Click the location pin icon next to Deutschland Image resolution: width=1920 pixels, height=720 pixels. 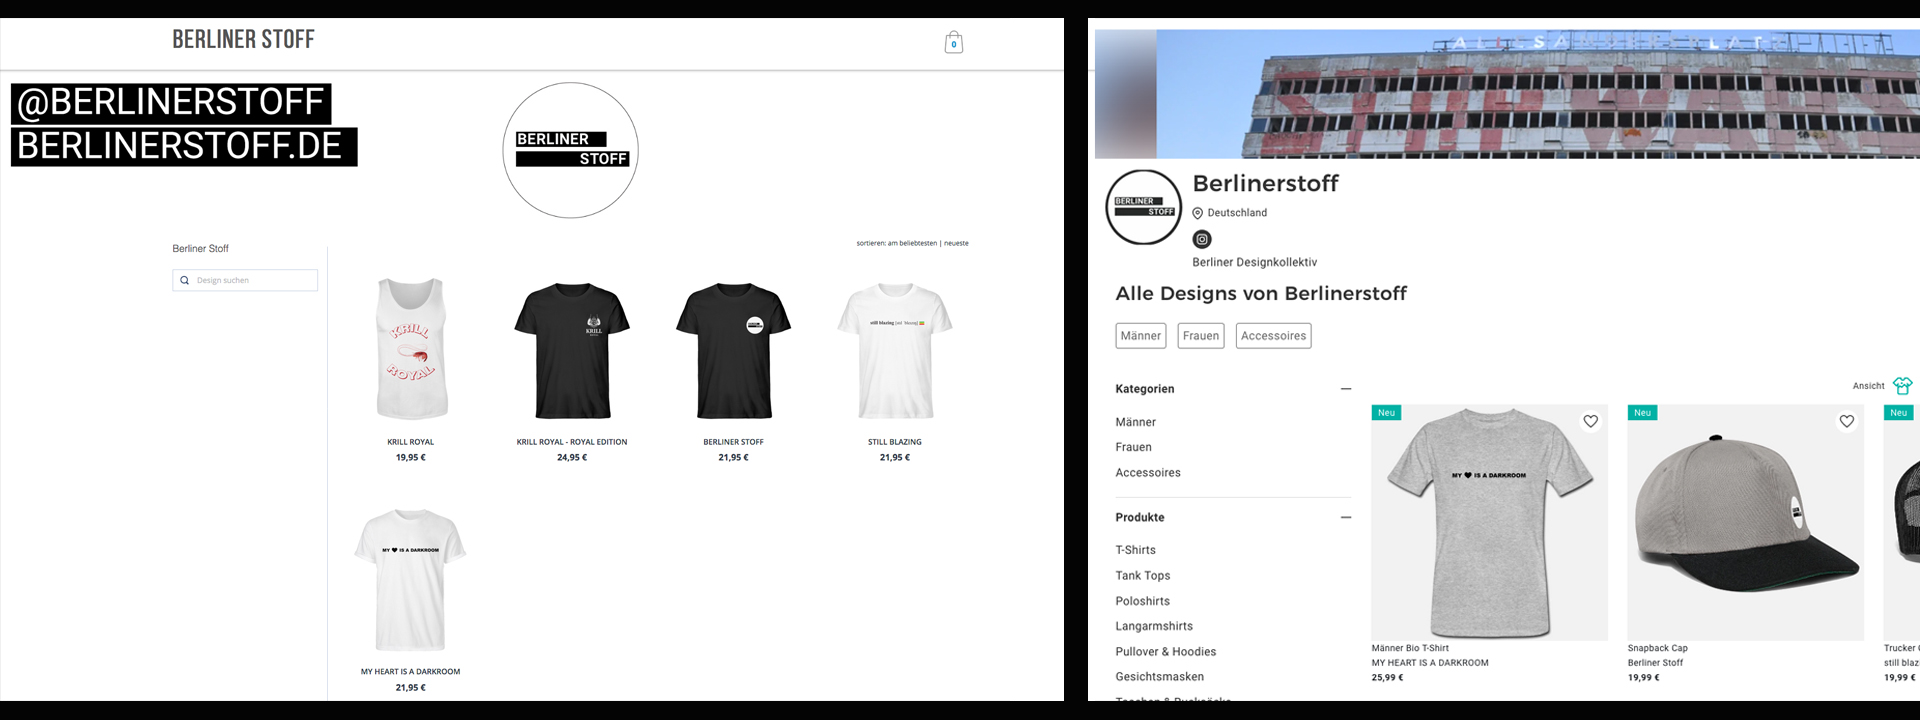pos(1198,213)
